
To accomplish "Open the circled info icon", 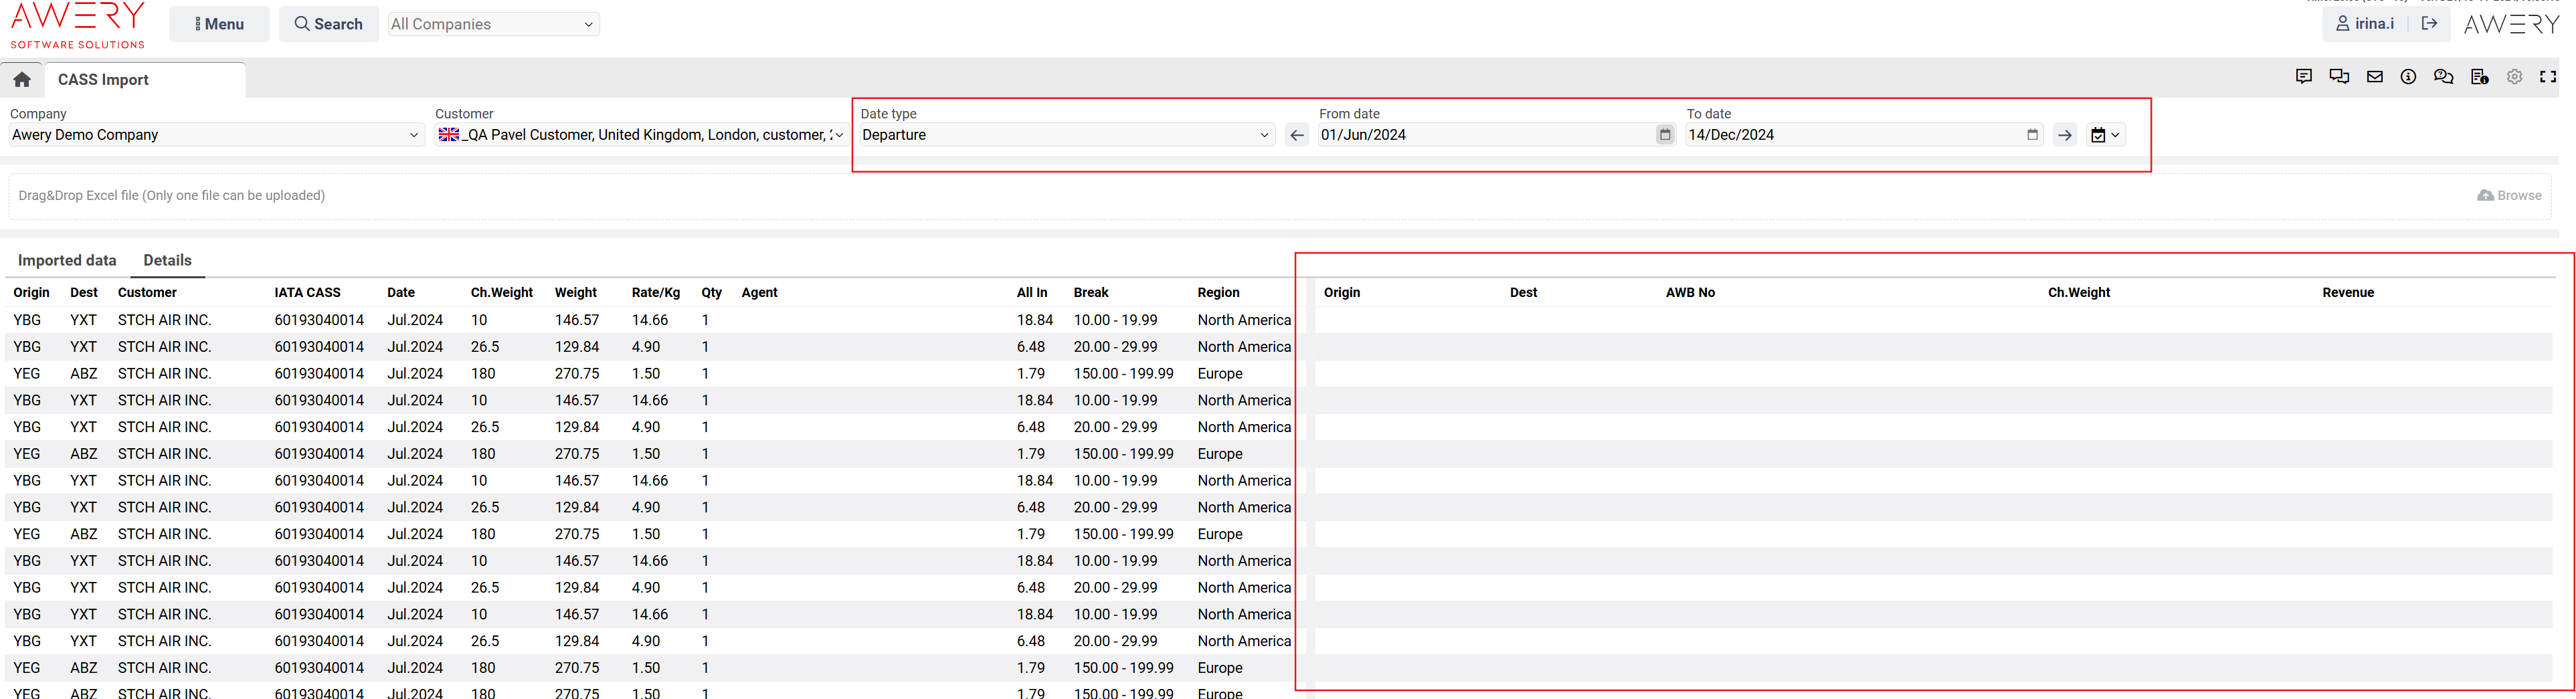I will click(x=2408, y=77).
